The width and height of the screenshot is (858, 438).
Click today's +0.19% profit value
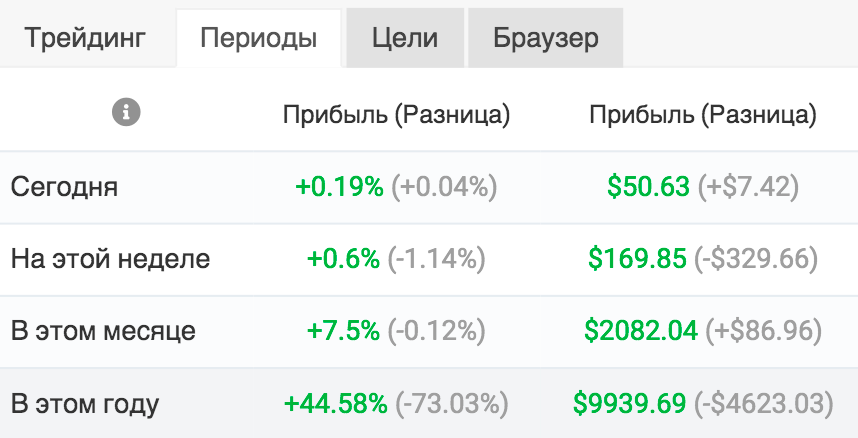pyautogui.click(x=339, y=187)
